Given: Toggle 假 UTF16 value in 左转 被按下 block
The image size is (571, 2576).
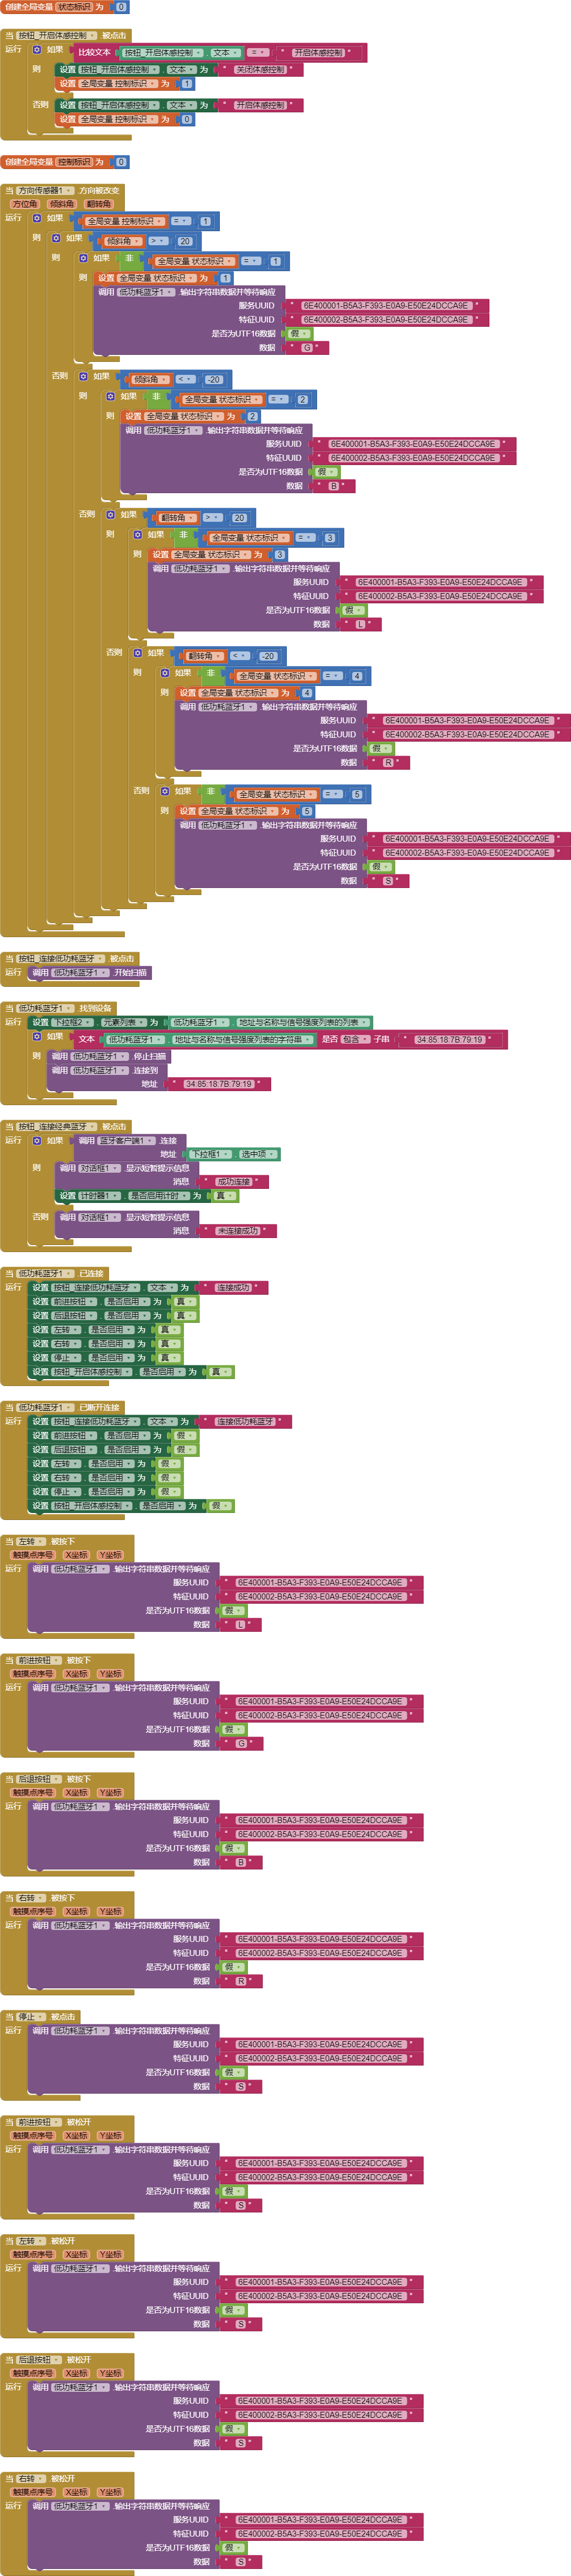Looking at the screenshot, I should pyautogui.click(x=232, y=1611).
